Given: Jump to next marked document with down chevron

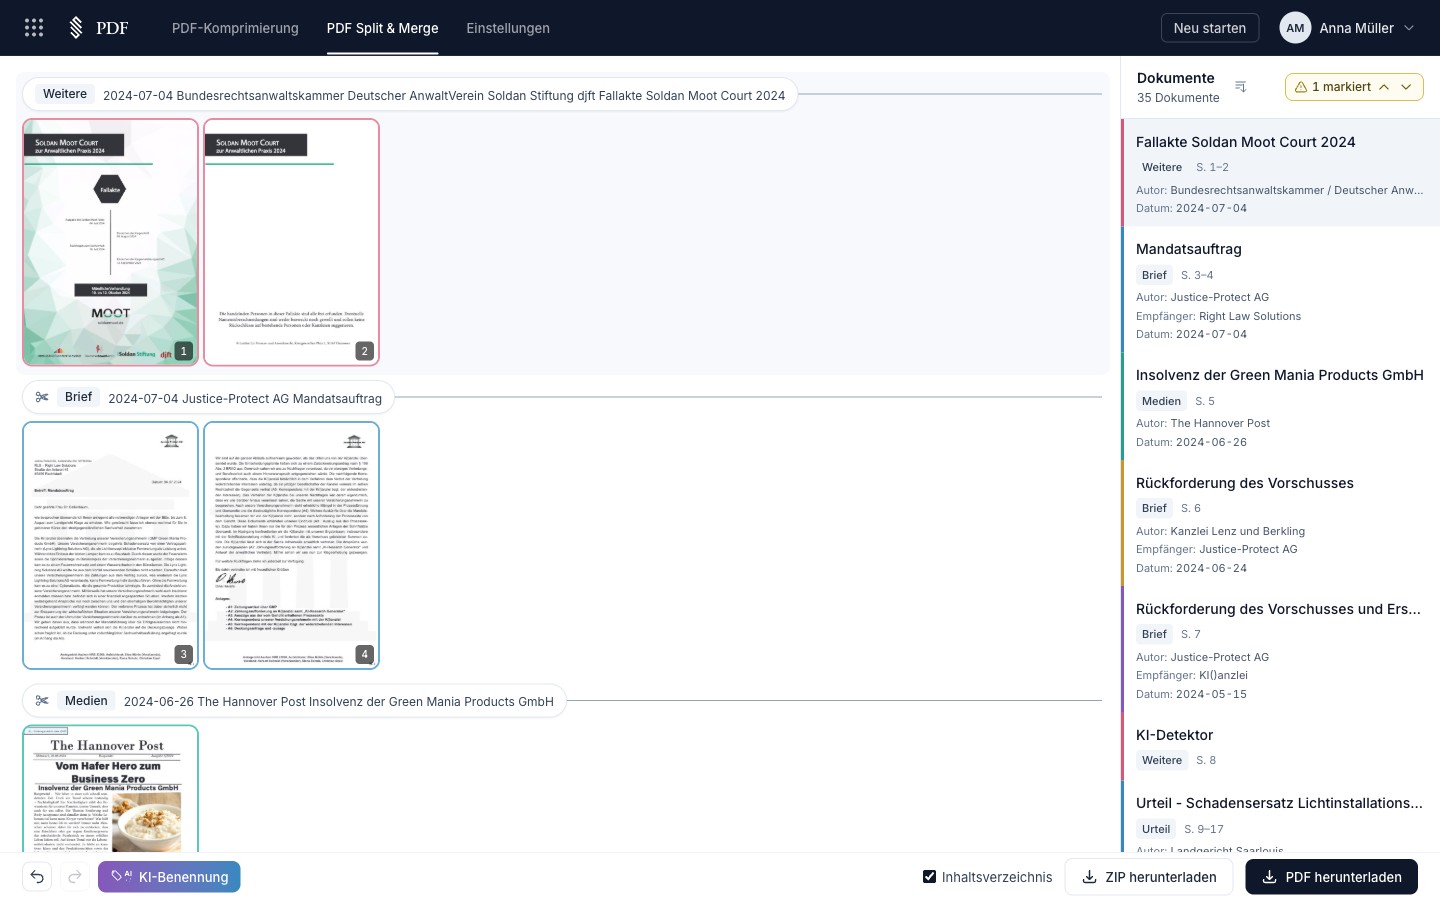Looking at the screenshot, I should (1406, 87).
